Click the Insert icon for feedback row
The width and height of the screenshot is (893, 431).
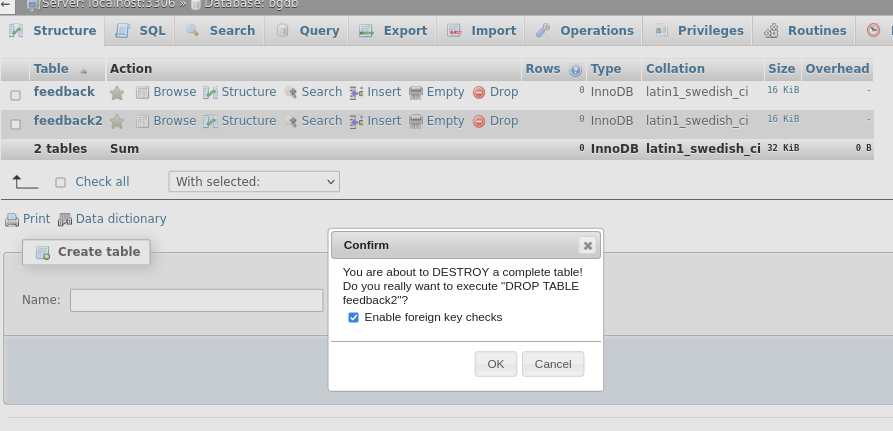(x=357, y=92)
